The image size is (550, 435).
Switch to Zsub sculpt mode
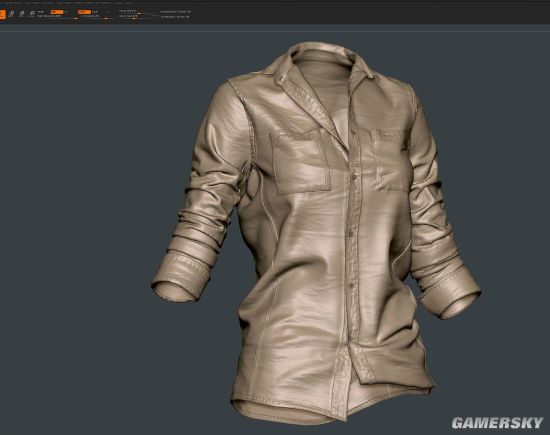[x=95, y=12]
